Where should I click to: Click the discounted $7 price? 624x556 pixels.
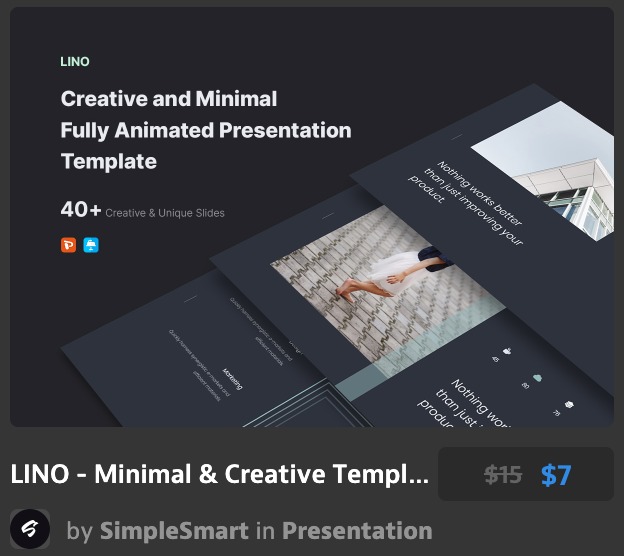[556, 475]
